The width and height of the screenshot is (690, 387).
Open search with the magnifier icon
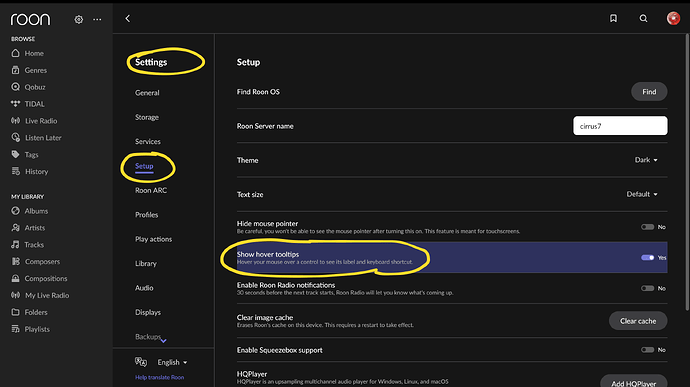pyautogui.click(x=643, y=18)
